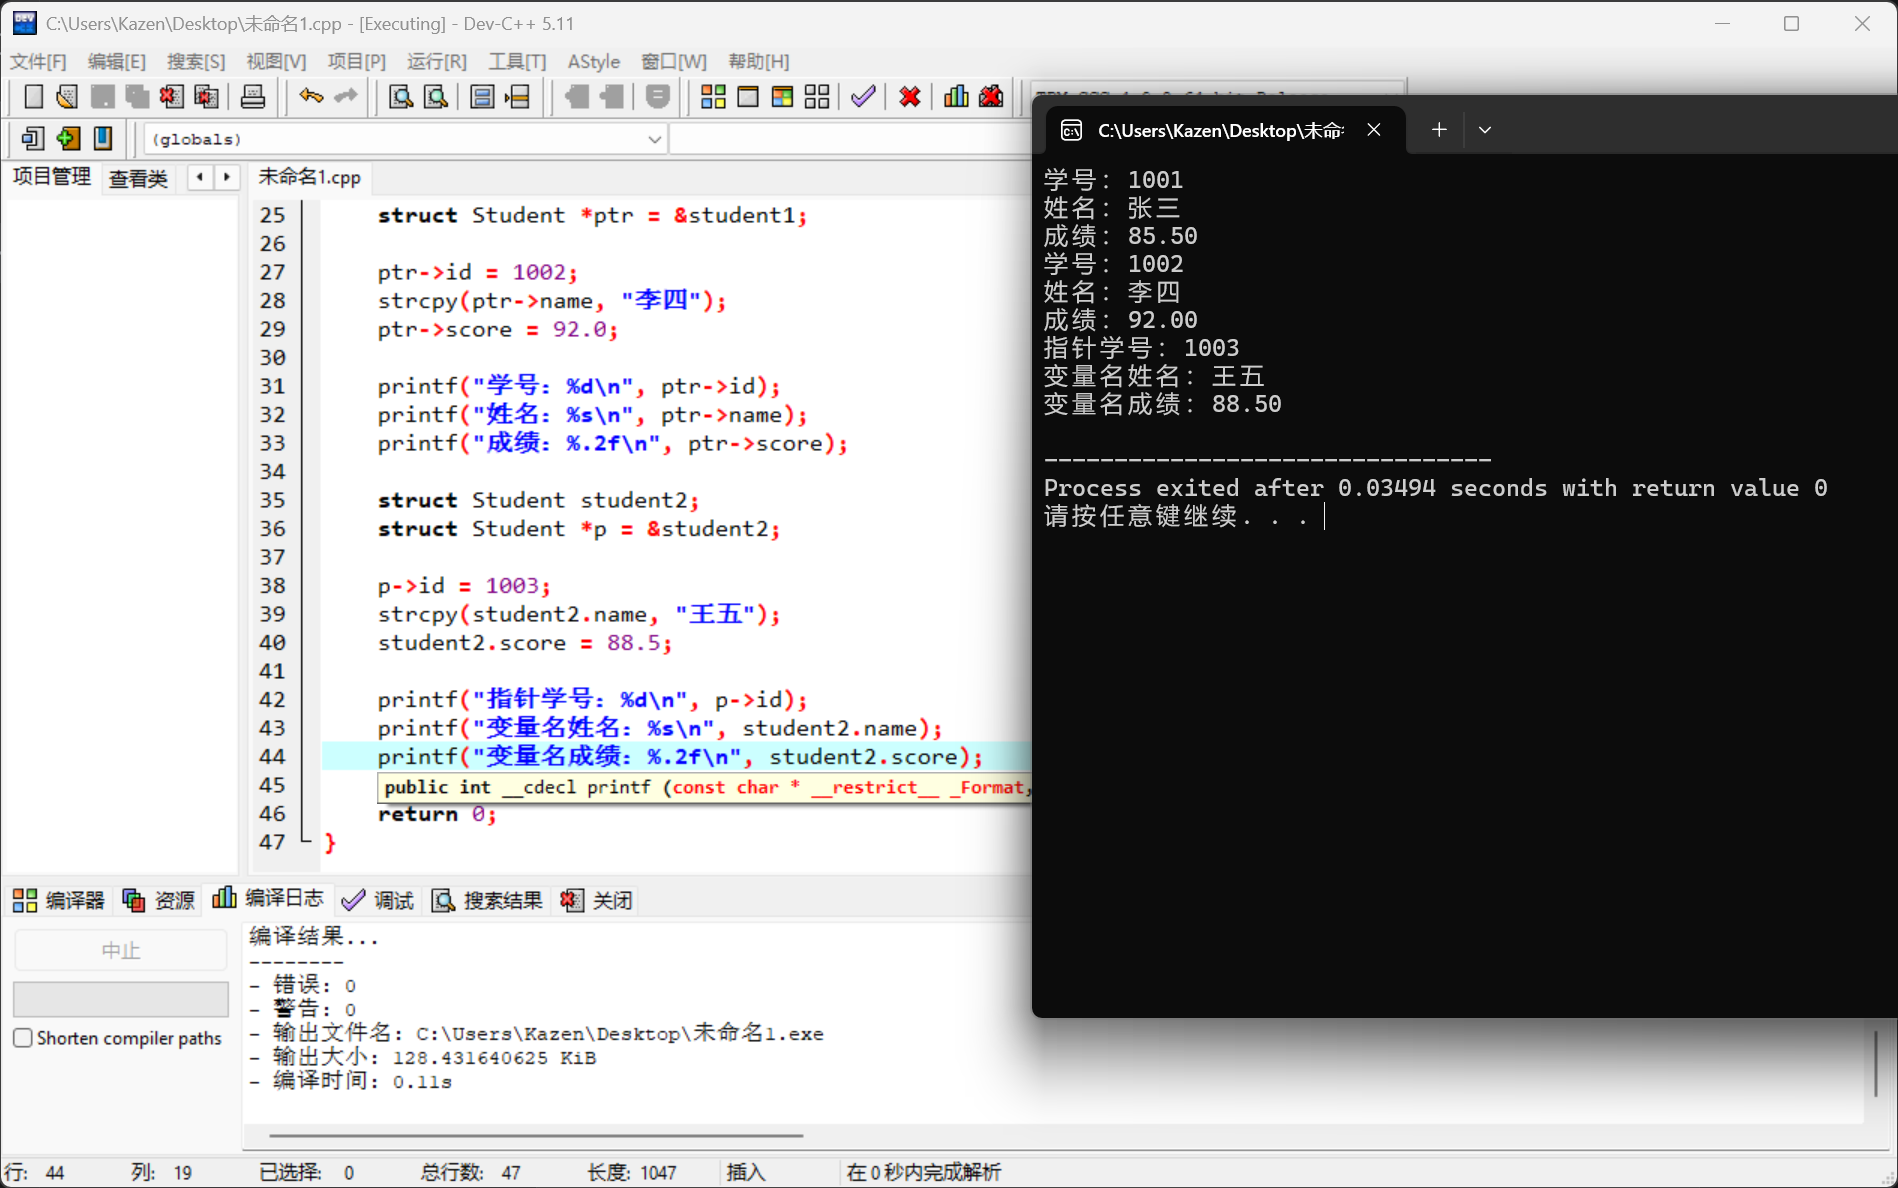Image resolution: width=1898 pixels, height=1188 pixels.
Task: Click the Redo icon
Action: pyautogui.click(x=344, y=96)
